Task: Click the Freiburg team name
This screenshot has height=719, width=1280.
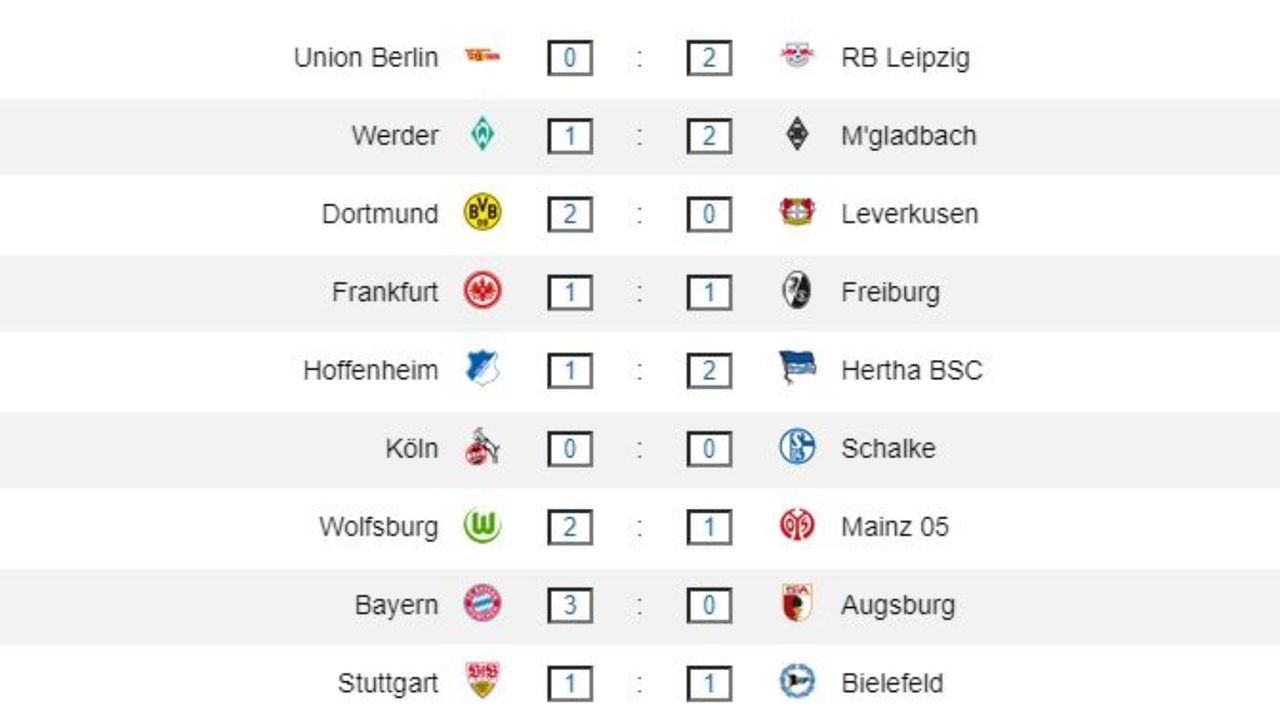Action: coord(890,292)
